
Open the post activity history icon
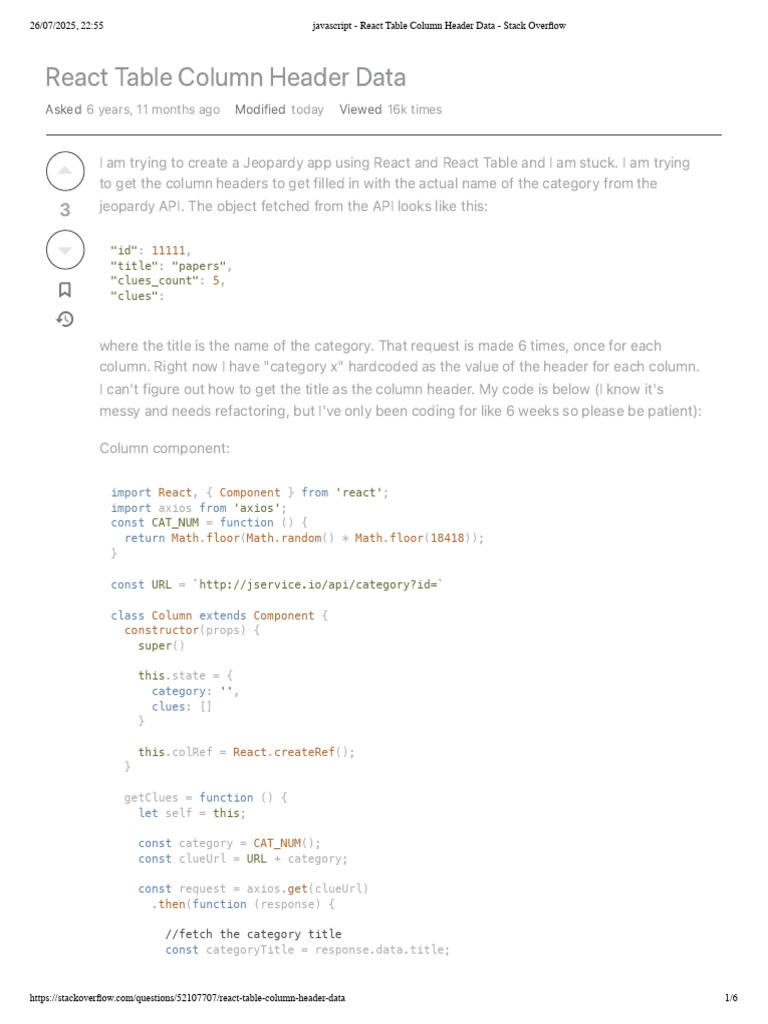(65, 319)
